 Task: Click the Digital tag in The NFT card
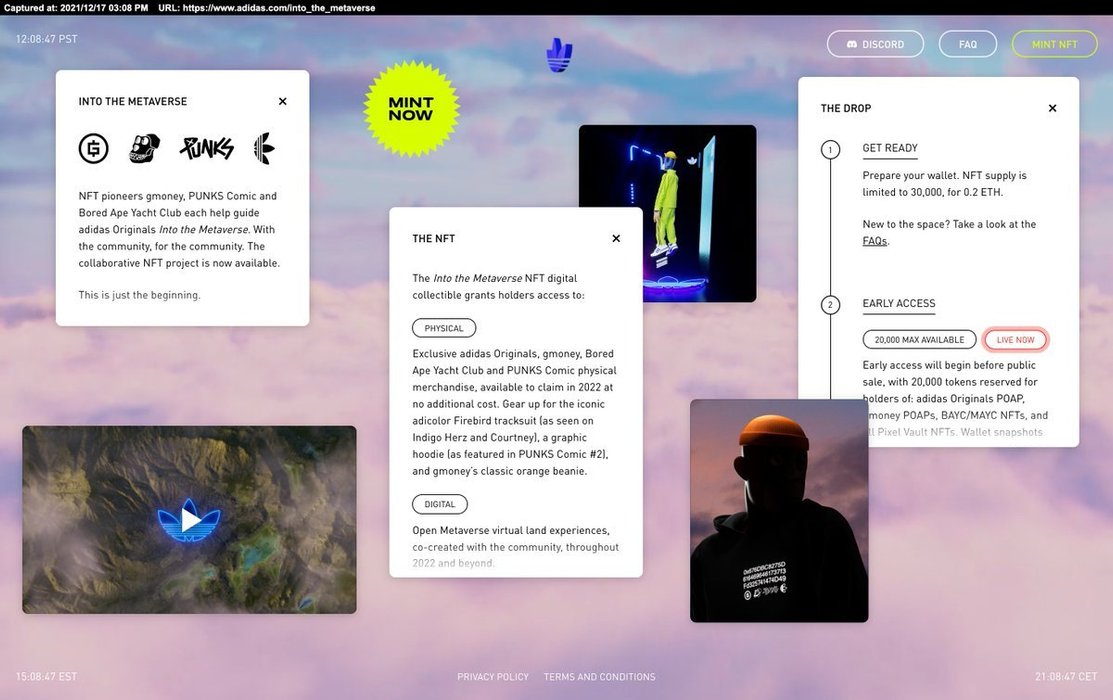click(x=439, y=504)
